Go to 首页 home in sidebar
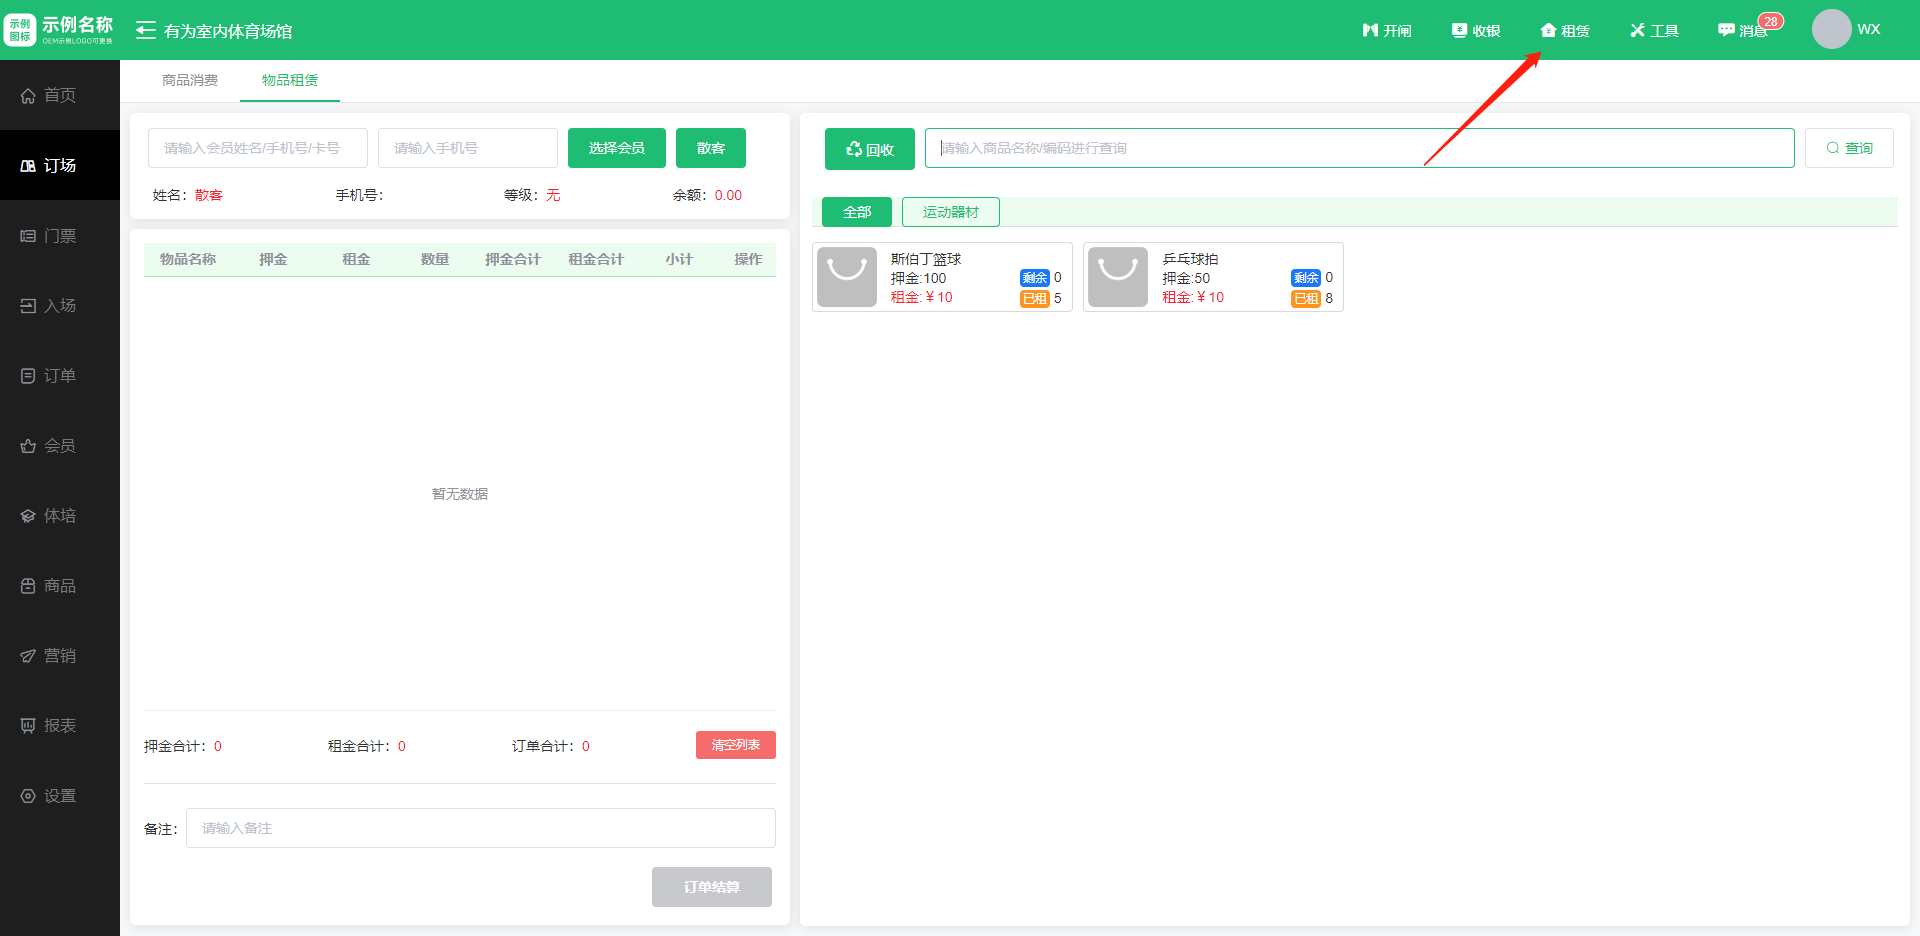This screenshot has width=1920, height=936. [60, 95]
